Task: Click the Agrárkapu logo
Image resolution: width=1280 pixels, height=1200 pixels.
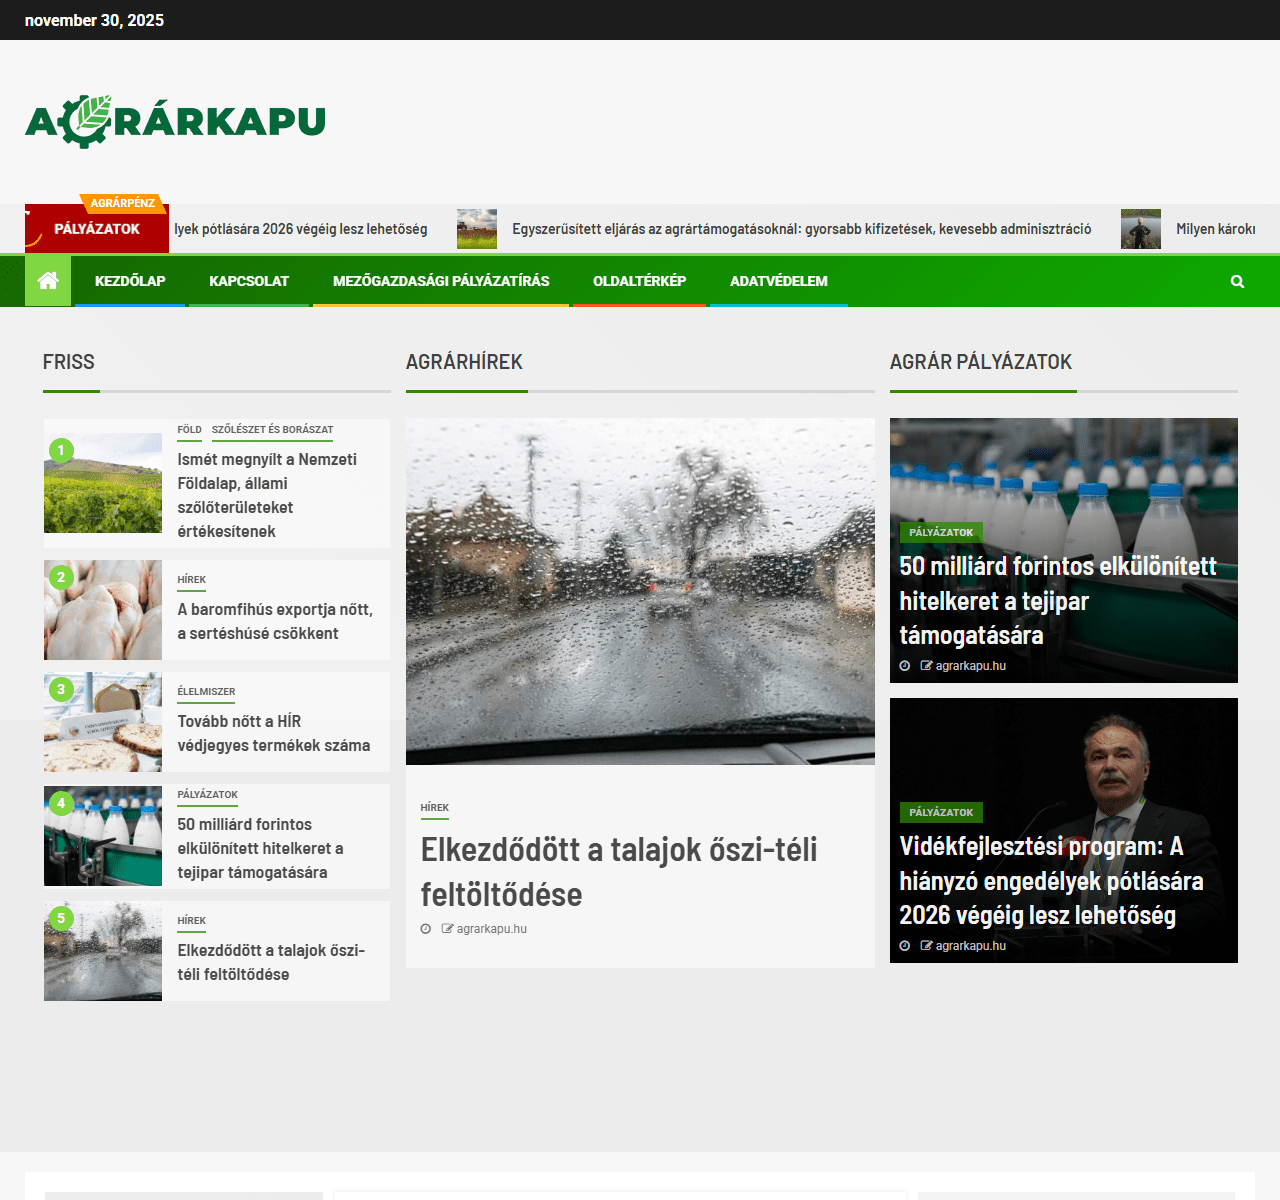Action: coord(175,121)
